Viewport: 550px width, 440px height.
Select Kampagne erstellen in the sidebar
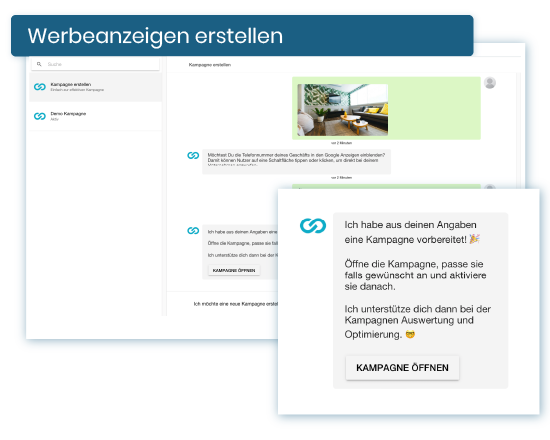coord(95,87)
